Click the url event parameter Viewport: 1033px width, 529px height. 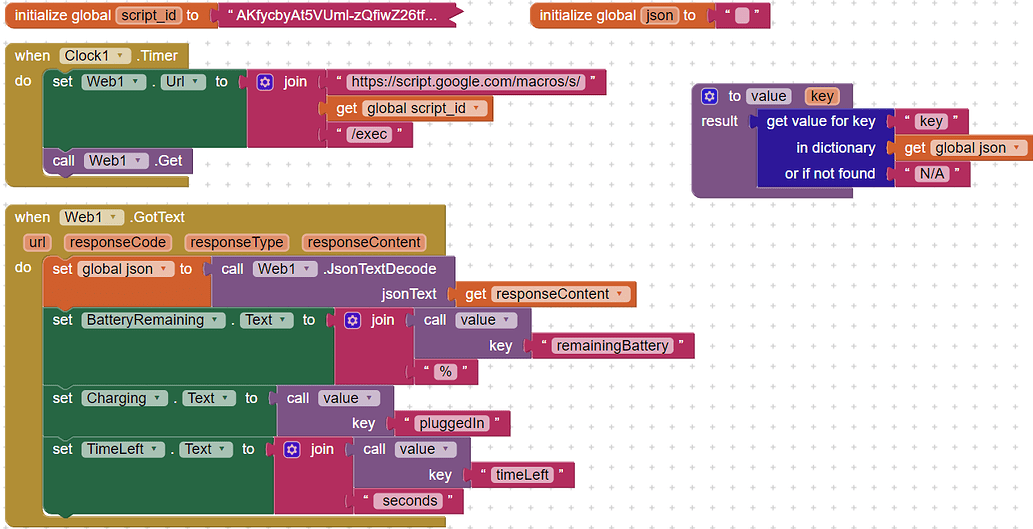38,242
